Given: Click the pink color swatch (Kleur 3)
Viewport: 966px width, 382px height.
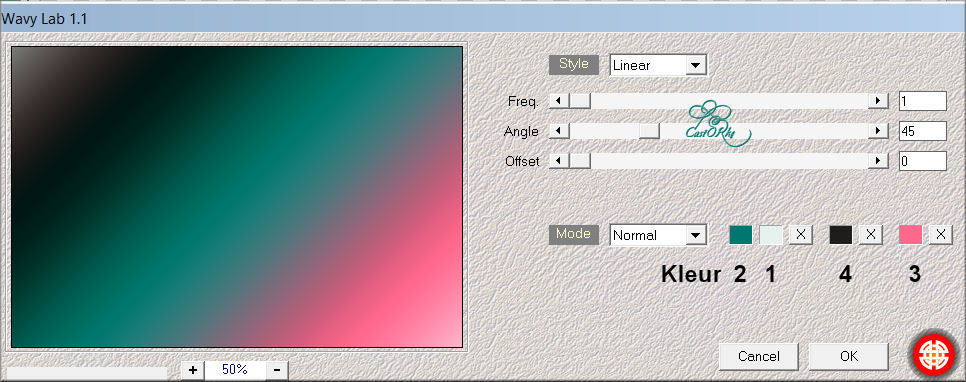Looking at the screenshot, I should (x=911, y=235).
